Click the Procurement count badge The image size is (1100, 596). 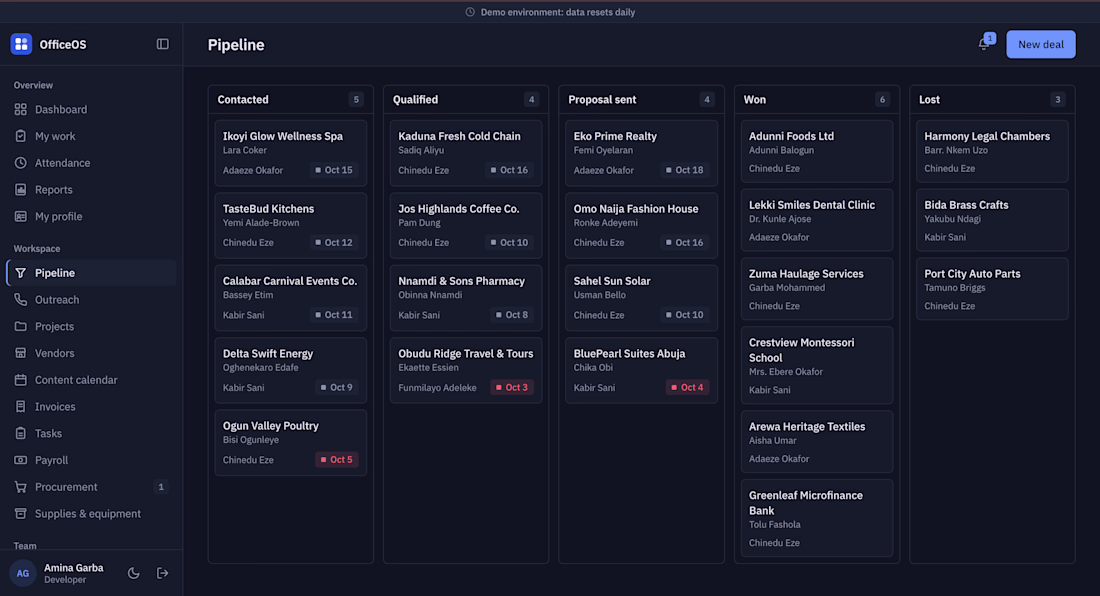click(161, 487)
